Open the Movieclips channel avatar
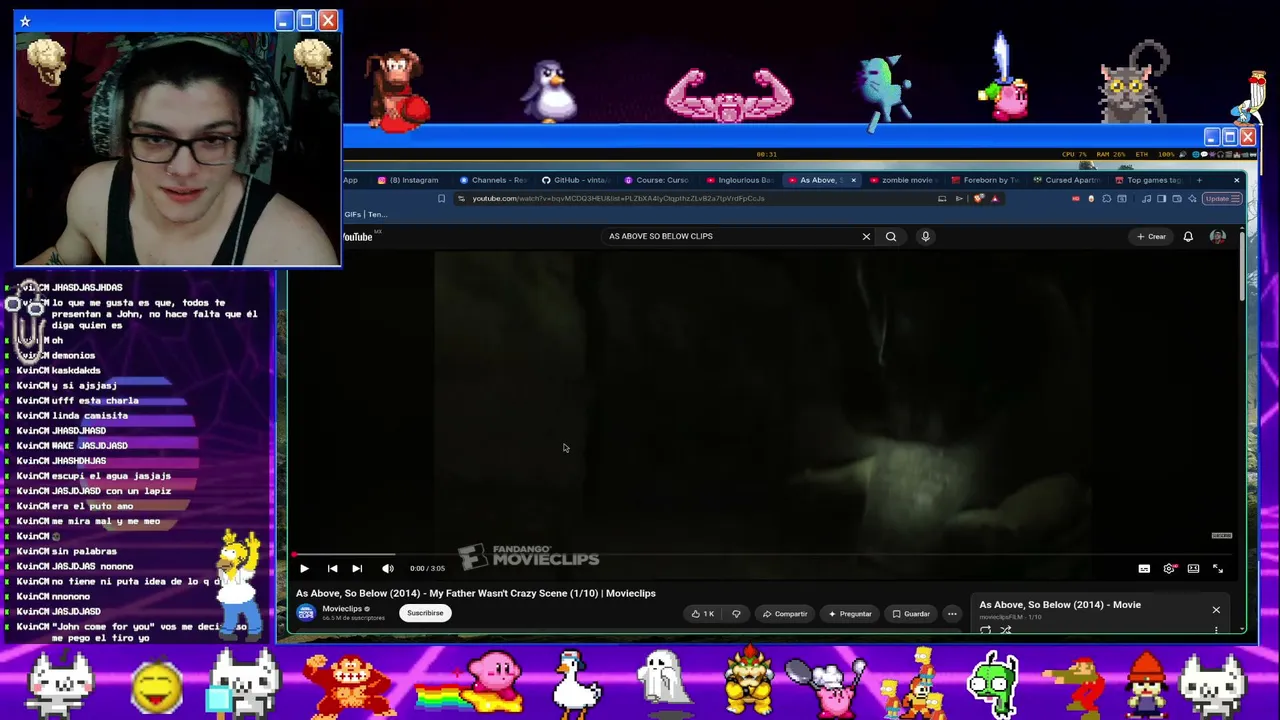This screenshot has height=720, width=1280. (306, 613)
